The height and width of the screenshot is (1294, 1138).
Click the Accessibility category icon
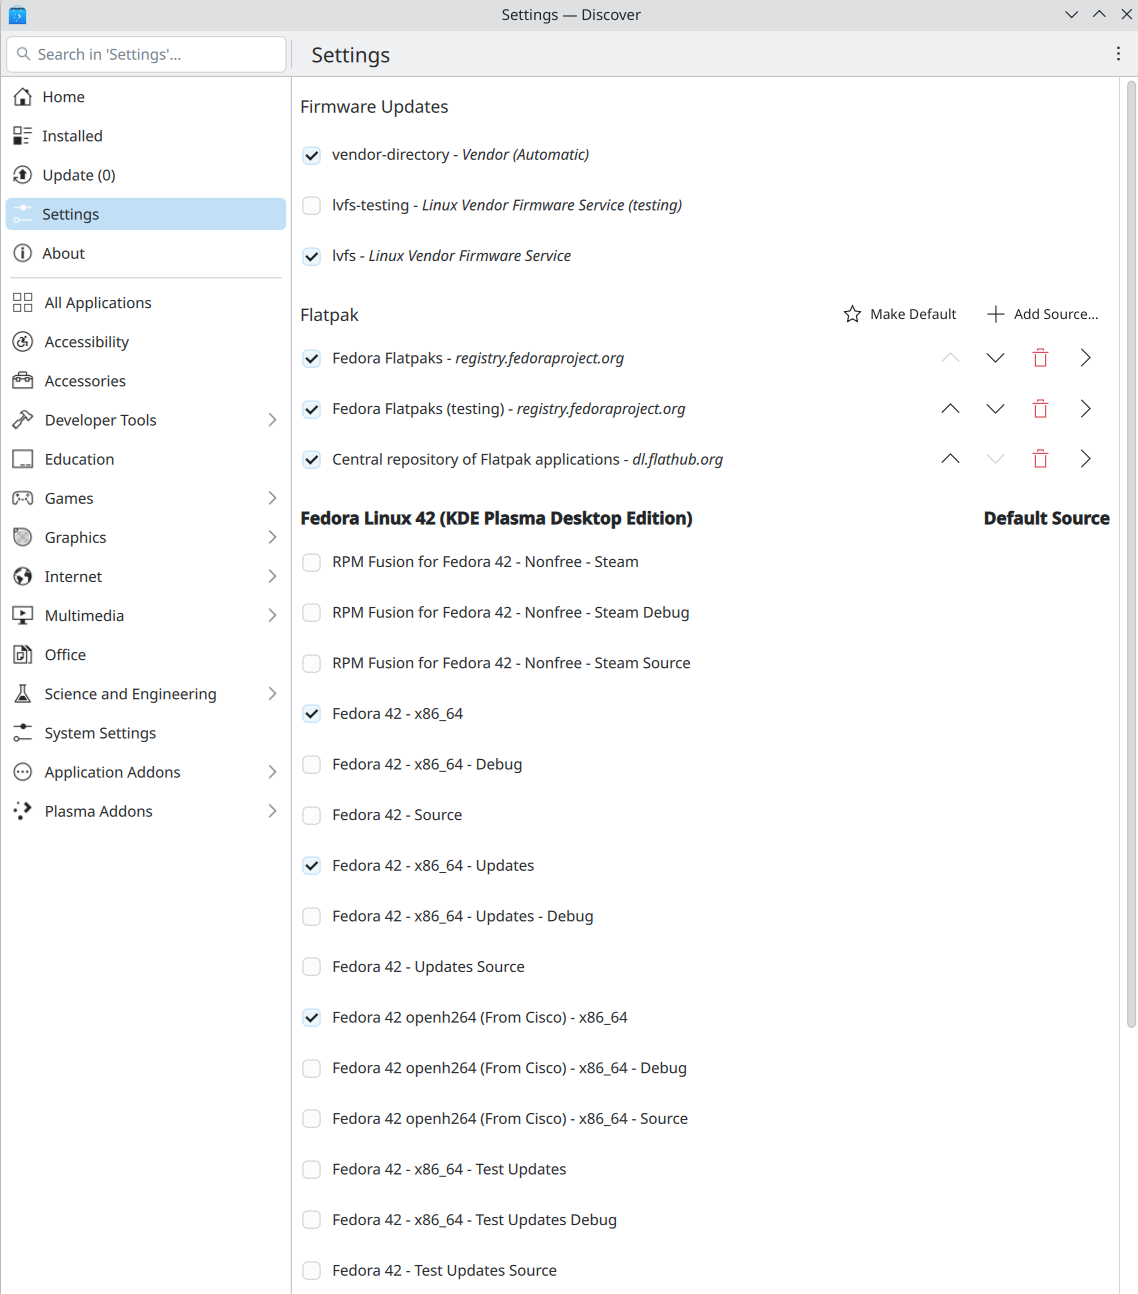(x=23, y=341)
